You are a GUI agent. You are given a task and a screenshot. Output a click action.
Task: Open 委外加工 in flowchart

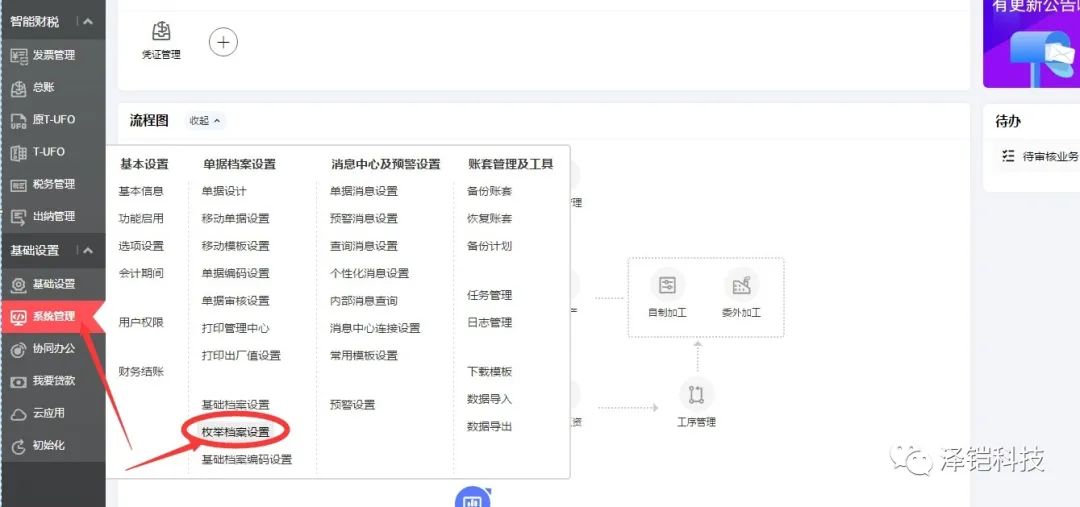point(741,295)
